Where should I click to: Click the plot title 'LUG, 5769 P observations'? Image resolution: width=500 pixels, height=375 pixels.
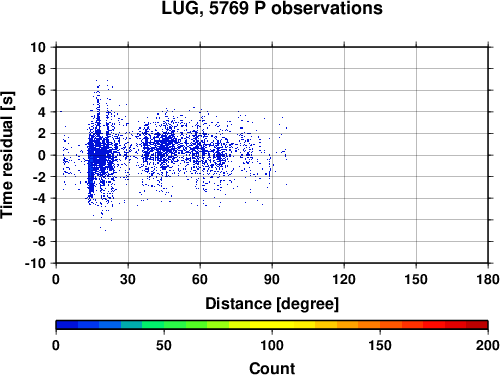coord(272,8)
